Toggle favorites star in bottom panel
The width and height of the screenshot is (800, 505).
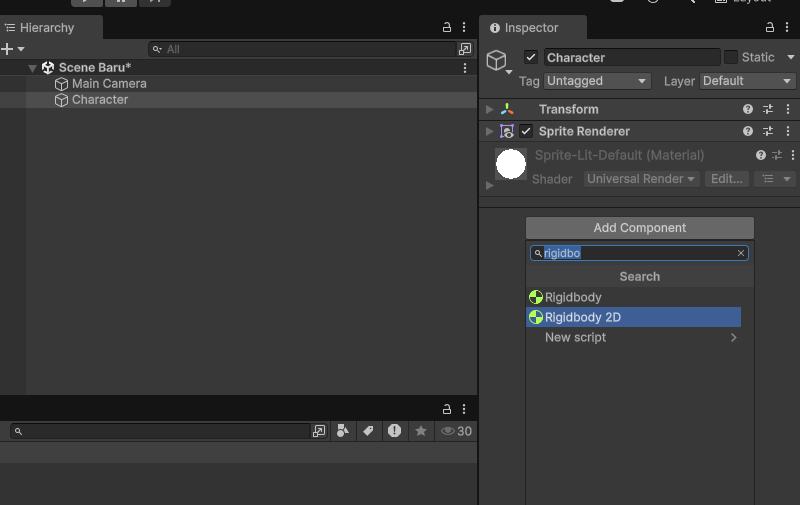click(x=421, y=432)
